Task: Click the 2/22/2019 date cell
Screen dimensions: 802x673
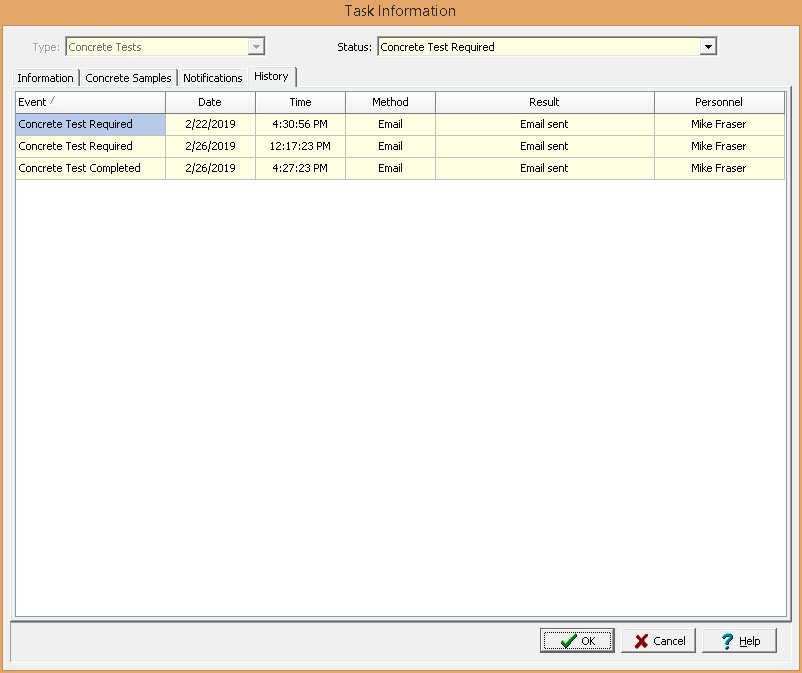Action: pos(210,124)
